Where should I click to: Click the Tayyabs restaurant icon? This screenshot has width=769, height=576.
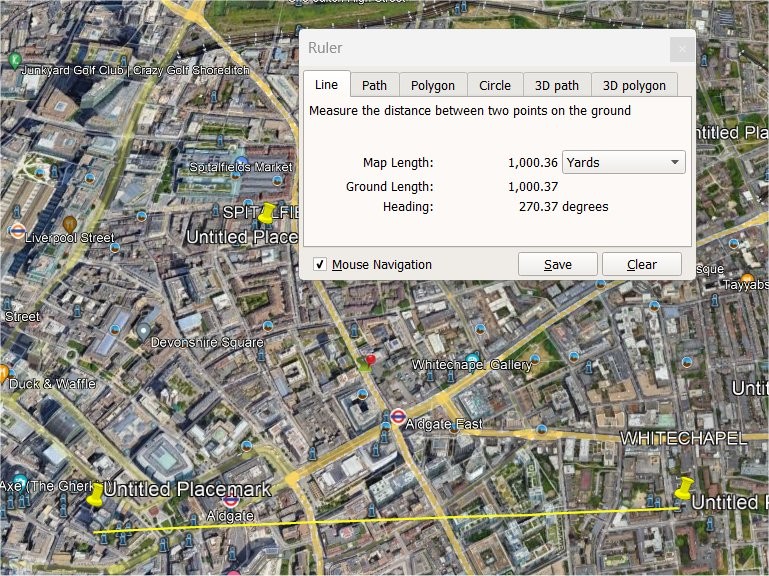click(x=747, y=280)
